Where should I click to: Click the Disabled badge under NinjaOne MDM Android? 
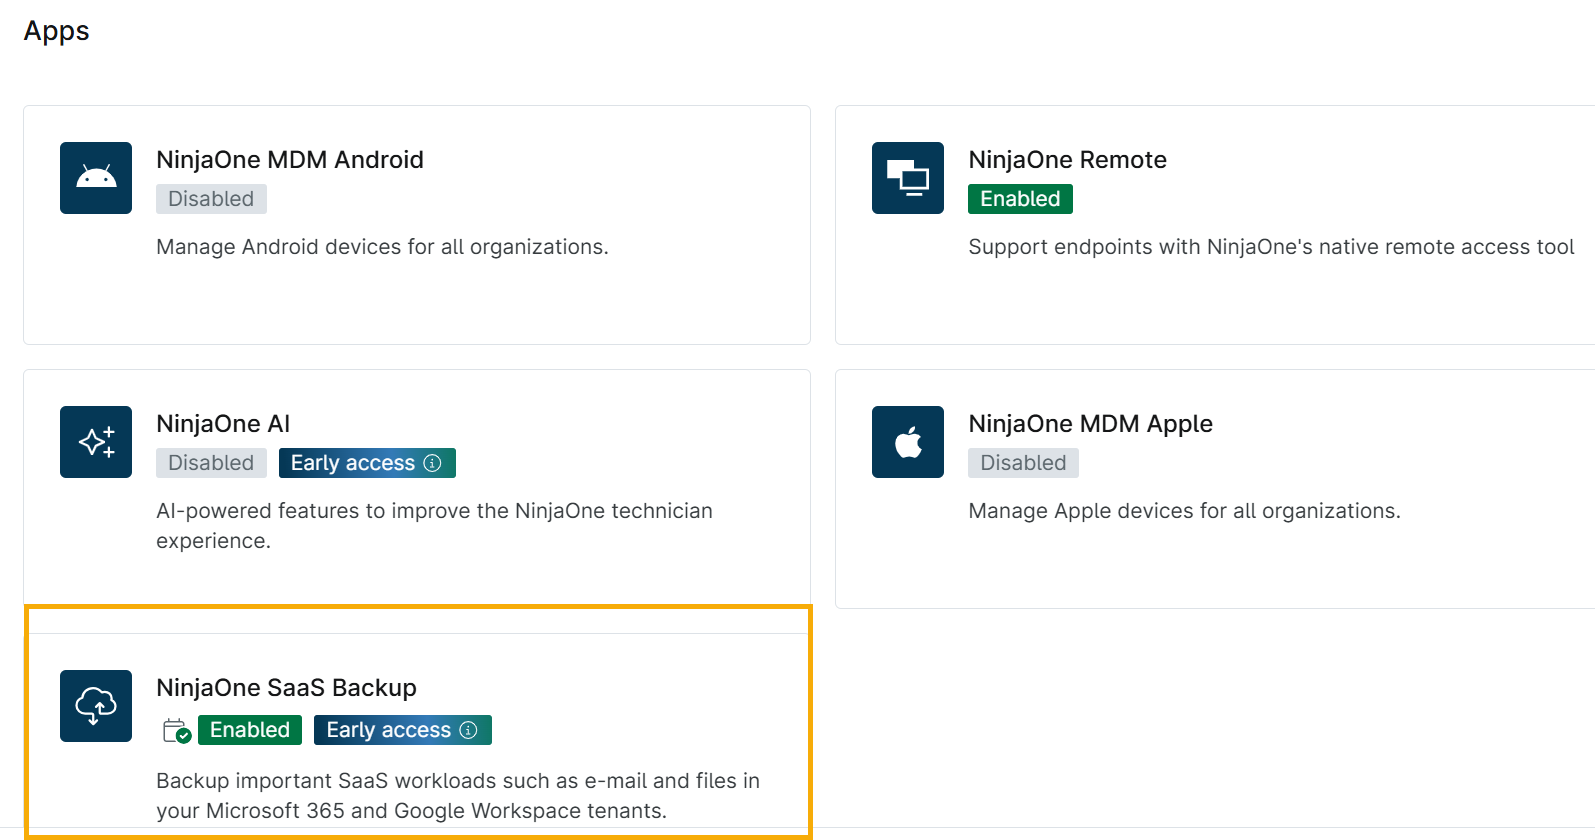(x=211, y=199)
